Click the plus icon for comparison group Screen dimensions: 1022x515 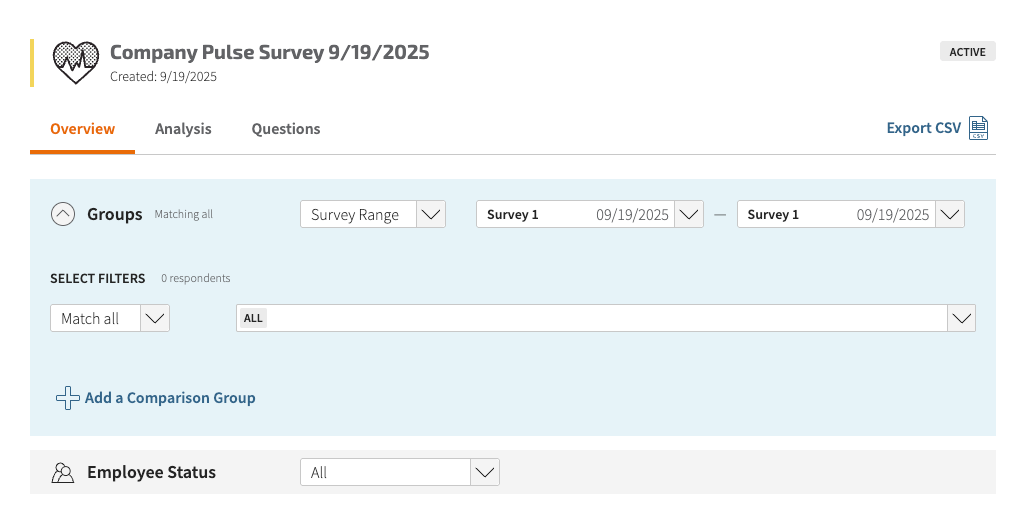point(67,398)
